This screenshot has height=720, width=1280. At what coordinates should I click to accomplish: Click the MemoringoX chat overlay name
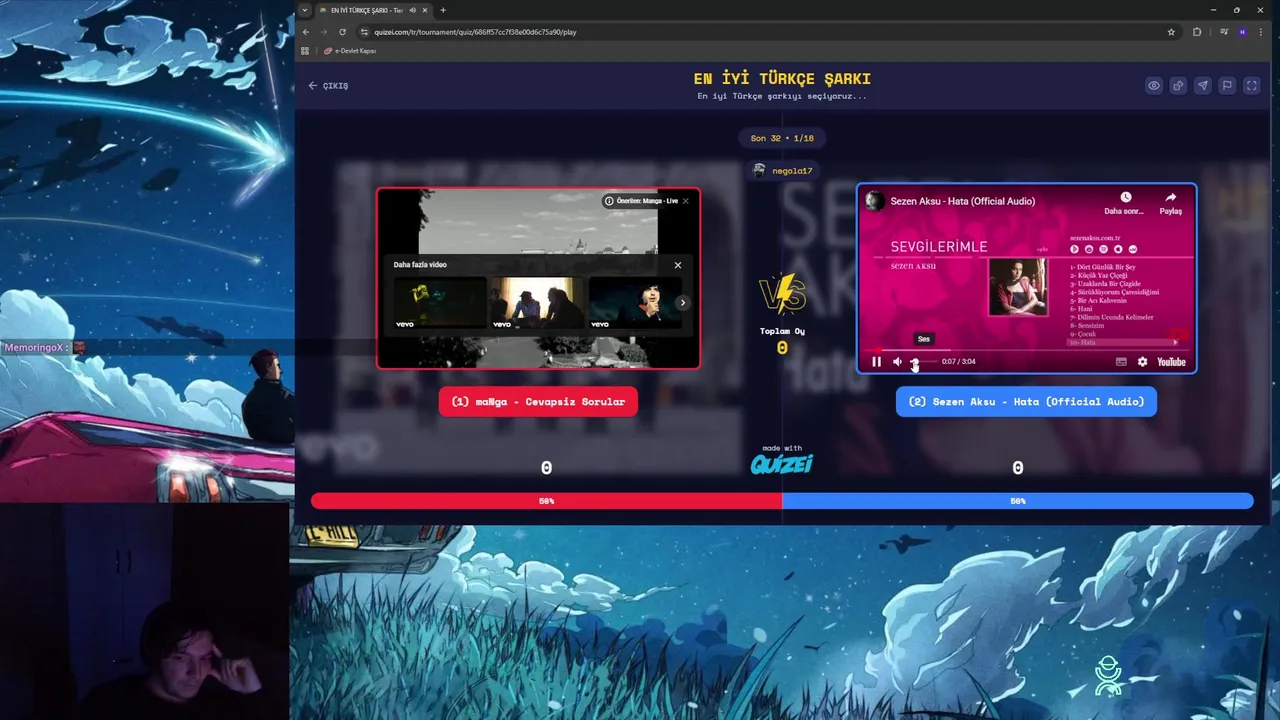[x=34, y=347]
